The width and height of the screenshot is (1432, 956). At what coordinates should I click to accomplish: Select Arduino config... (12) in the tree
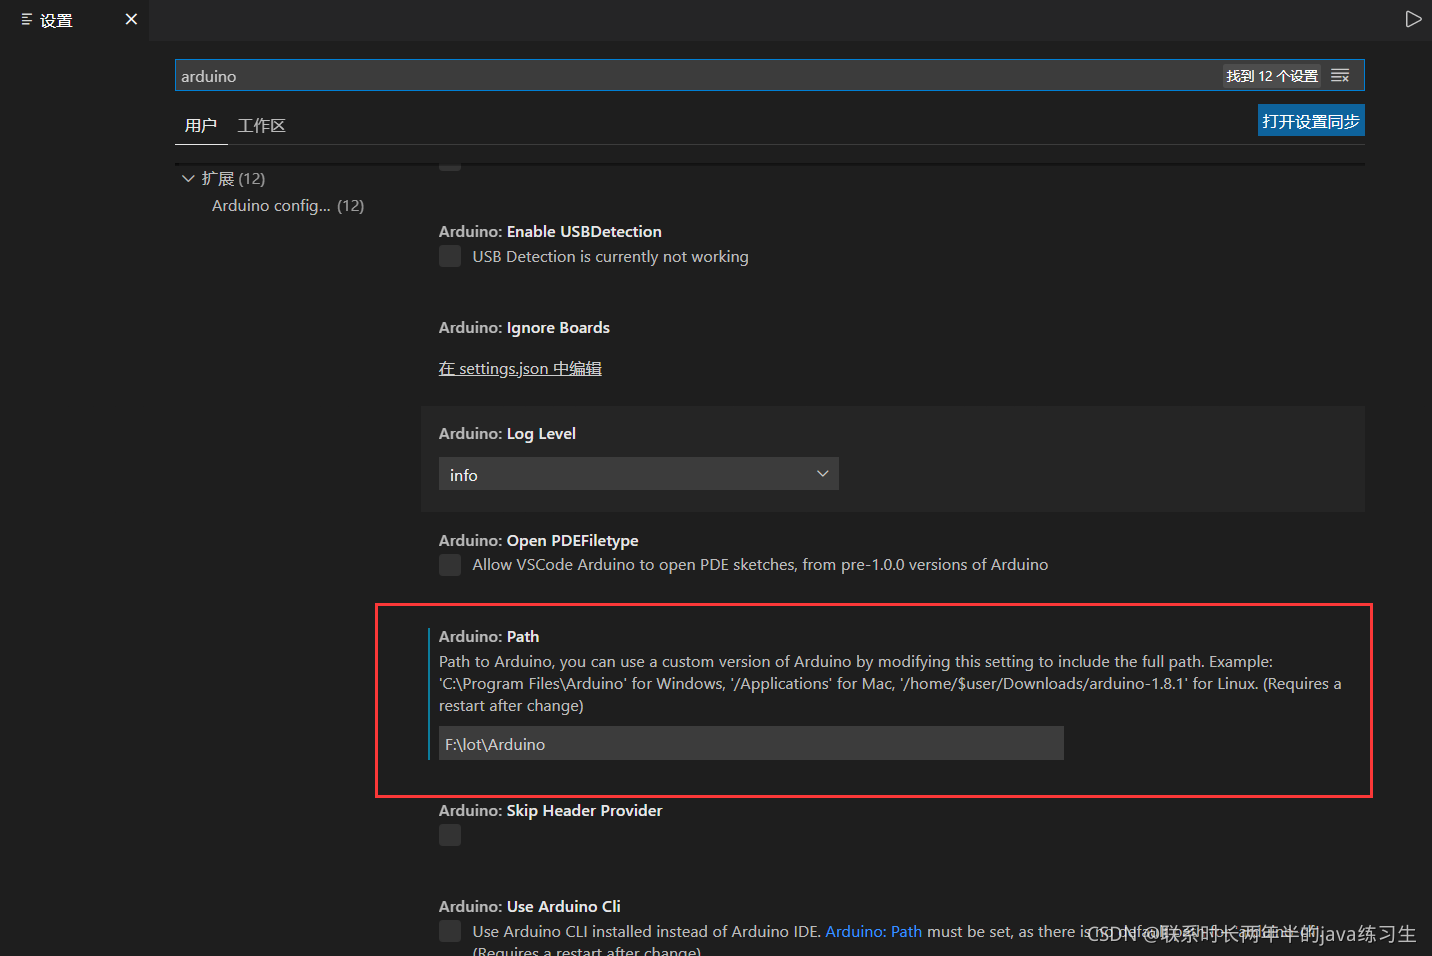pyautogui.click(x=288, y=205)
